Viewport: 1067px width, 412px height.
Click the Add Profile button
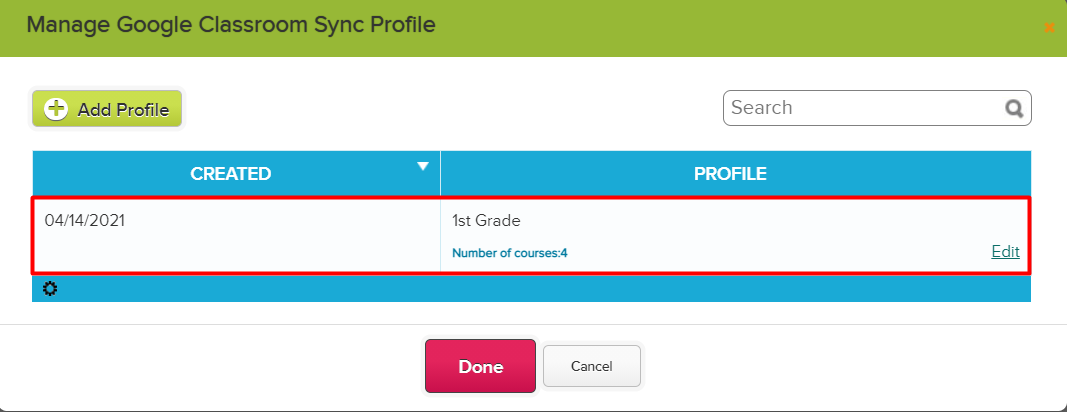[106, 109]
